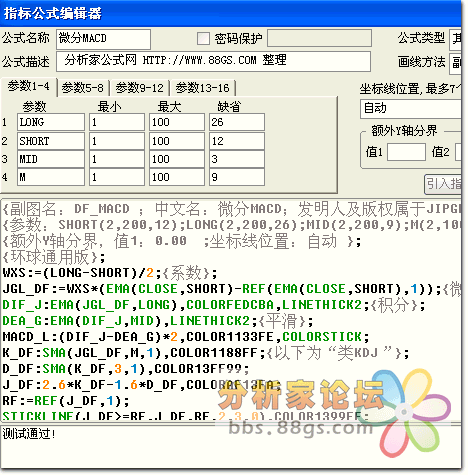
Task: Click the SHORT parameter default value 12
Action: pos(237,141)
